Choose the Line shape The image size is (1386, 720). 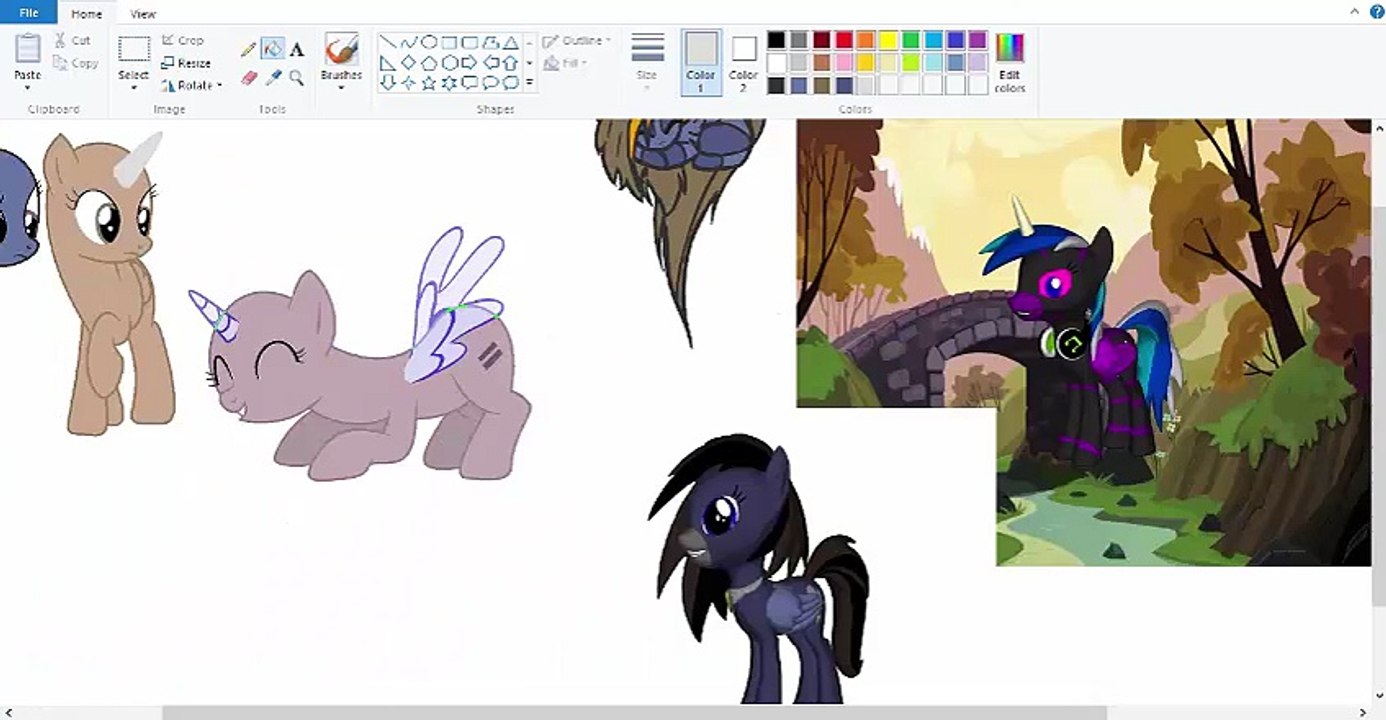click(388, 42)
